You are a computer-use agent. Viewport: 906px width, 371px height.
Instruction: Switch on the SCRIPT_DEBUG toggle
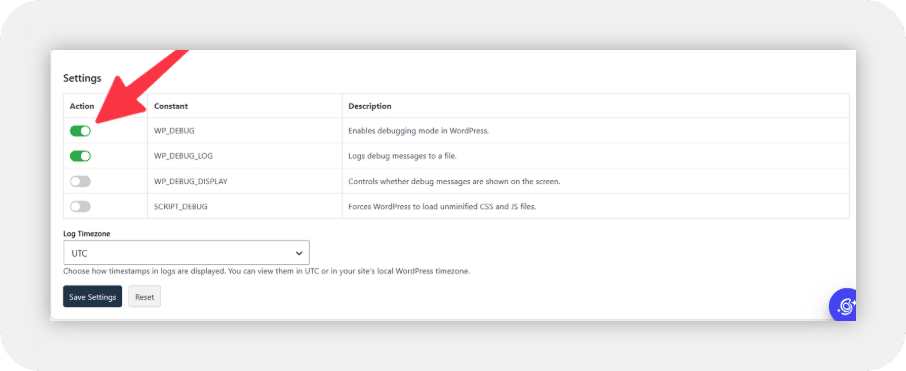(x=80, y=206)
